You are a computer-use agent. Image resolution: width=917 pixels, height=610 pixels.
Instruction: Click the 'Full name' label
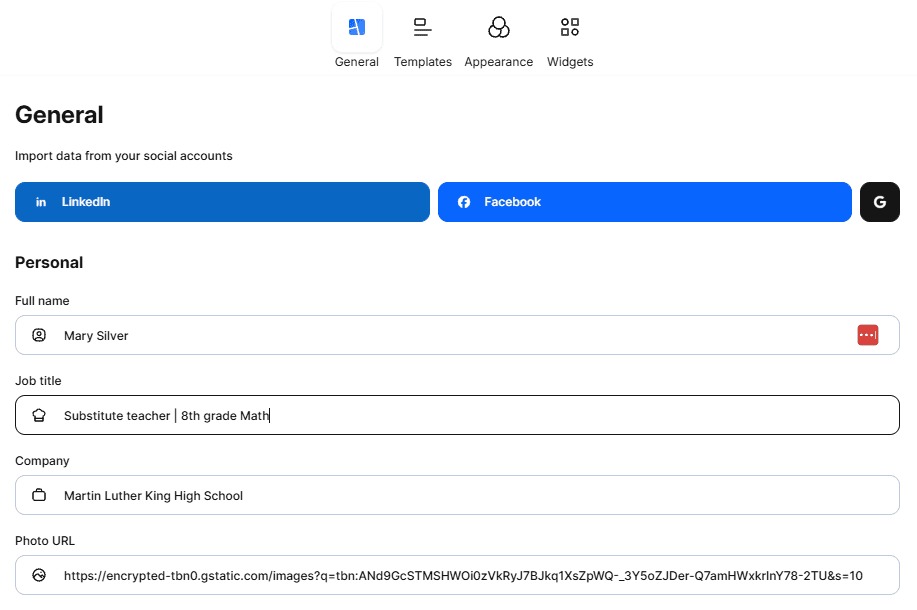(x=42, y=301)
